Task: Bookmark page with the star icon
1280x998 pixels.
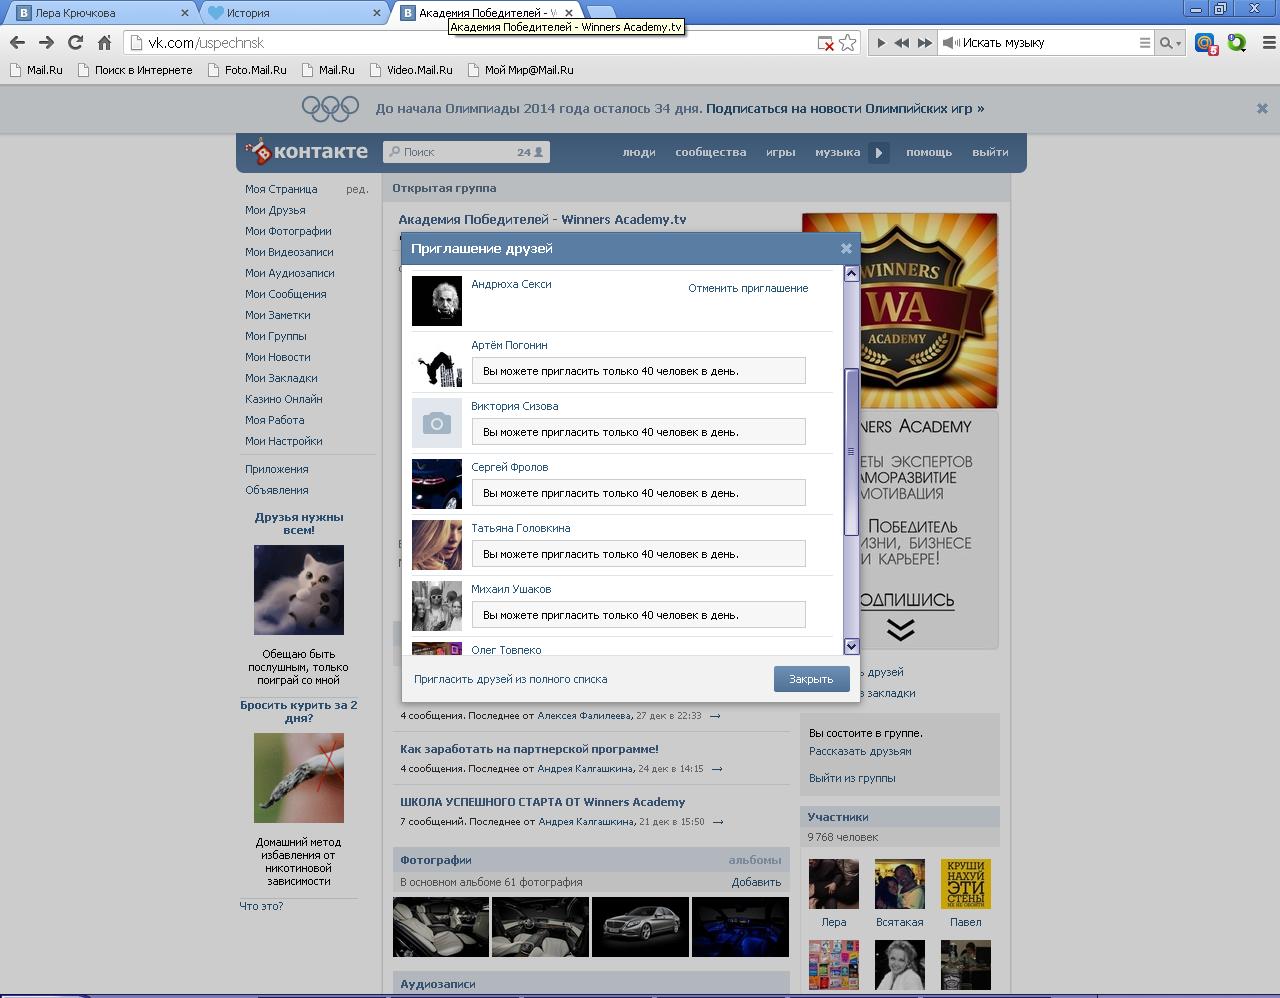Action: [x=848, y=43]
